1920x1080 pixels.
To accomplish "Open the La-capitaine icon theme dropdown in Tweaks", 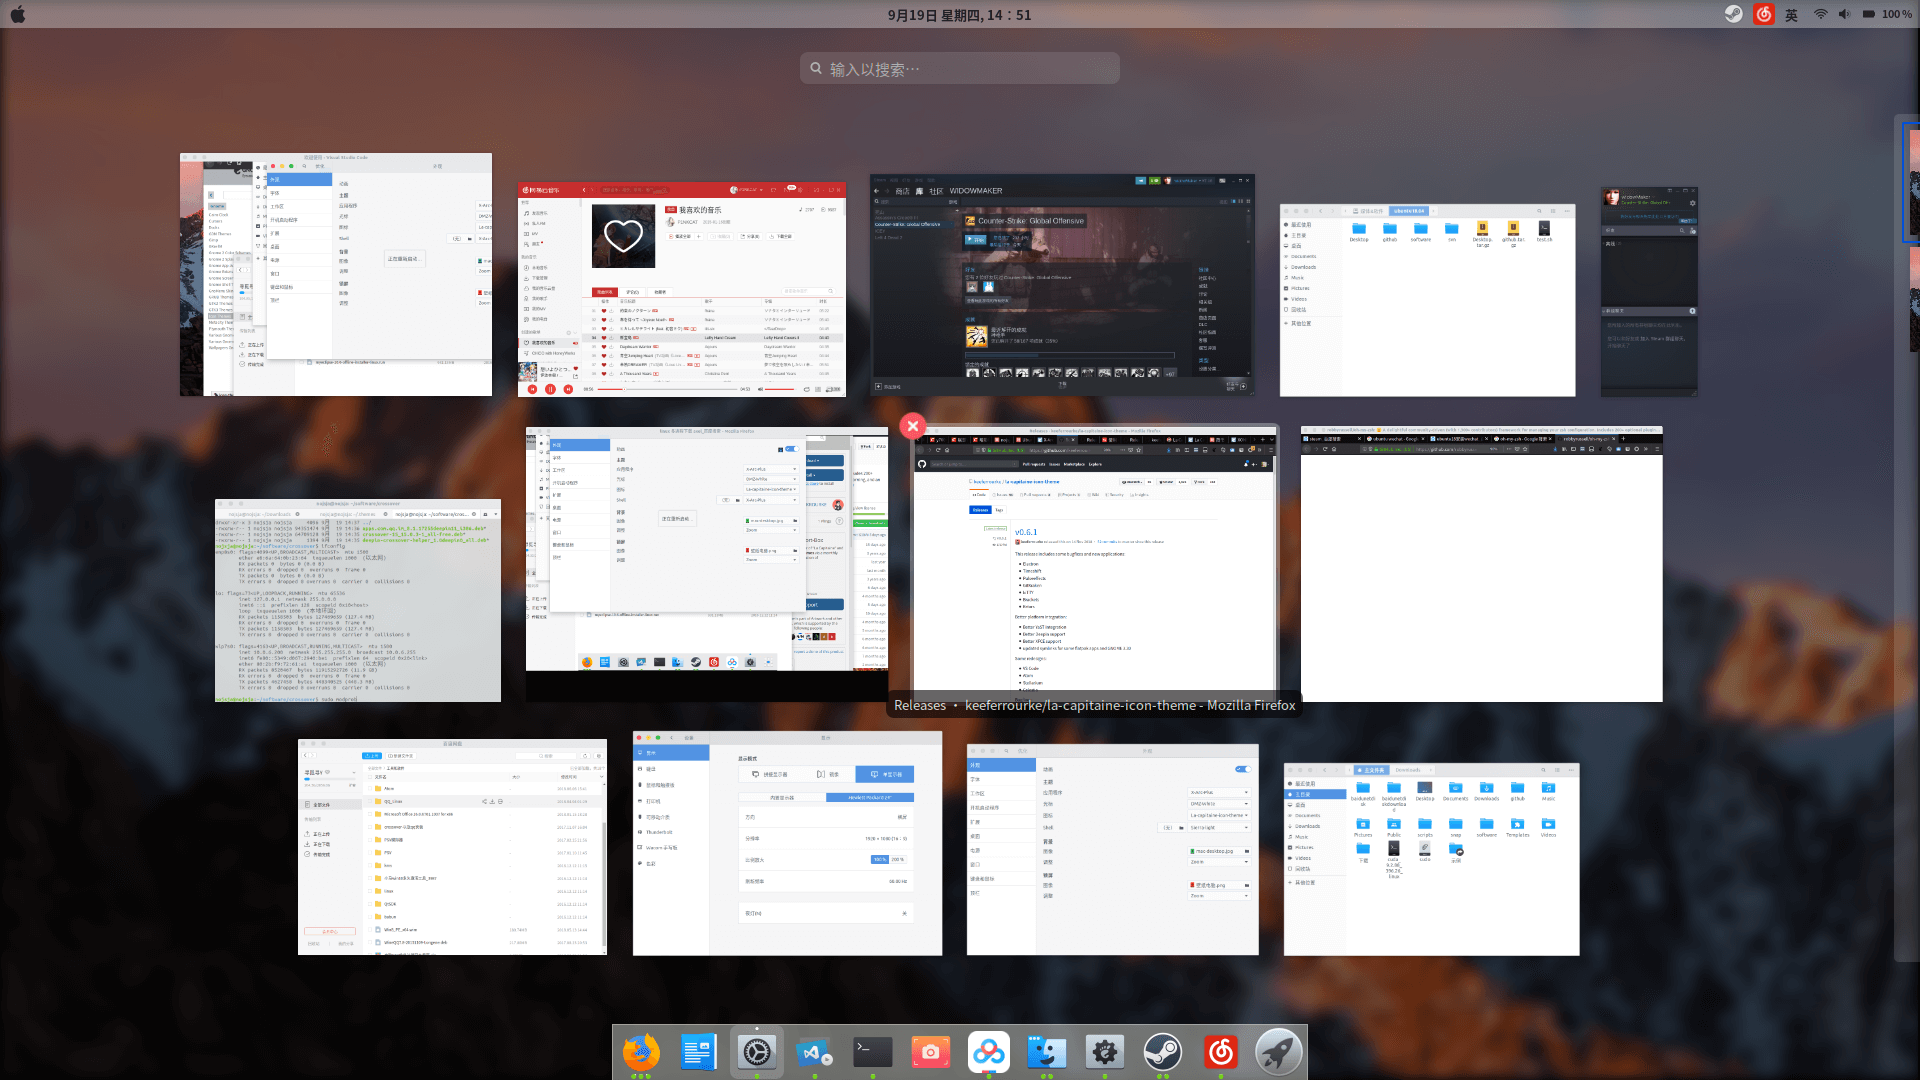I will [x=1219, y=815].
